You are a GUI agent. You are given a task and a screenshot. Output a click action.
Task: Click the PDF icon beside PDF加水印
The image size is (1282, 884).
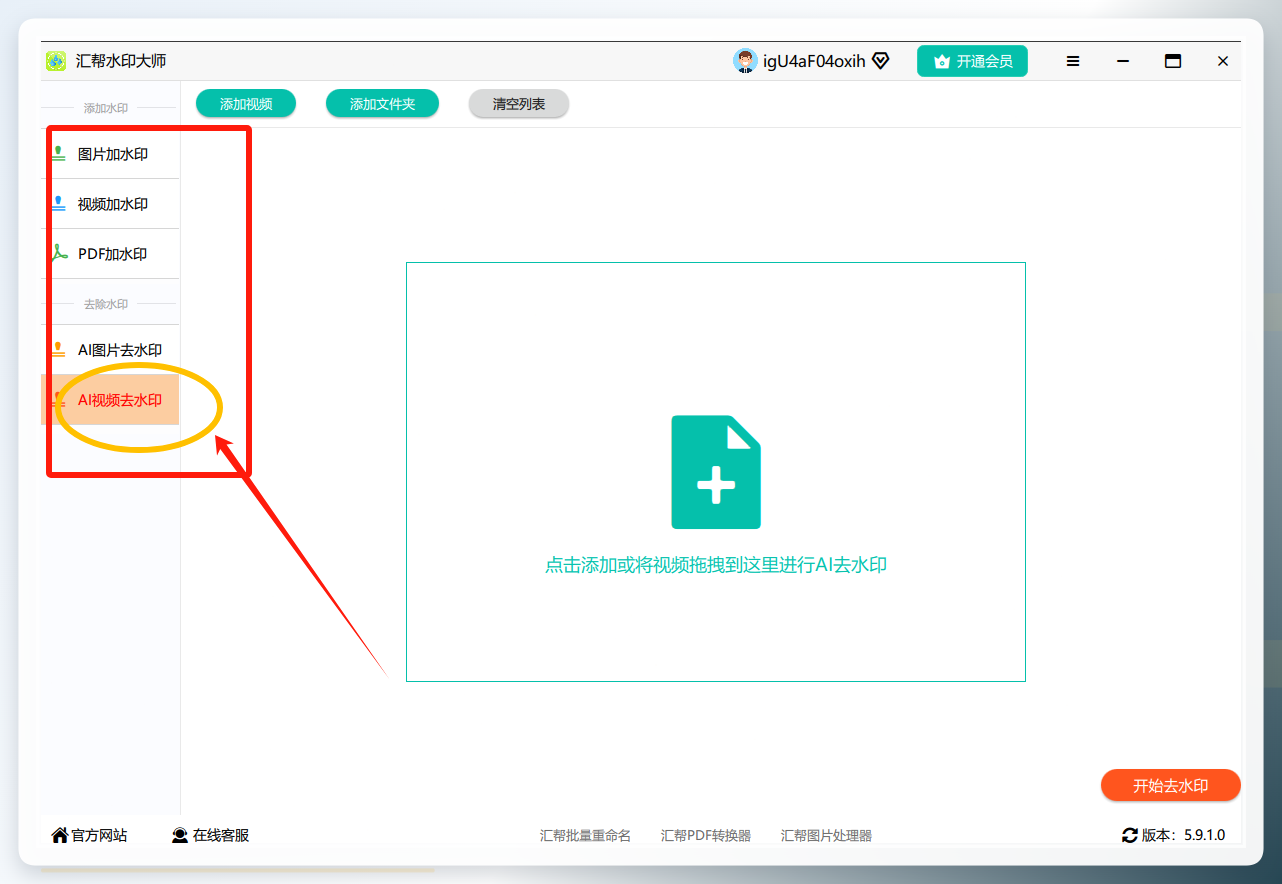point(59,253)
